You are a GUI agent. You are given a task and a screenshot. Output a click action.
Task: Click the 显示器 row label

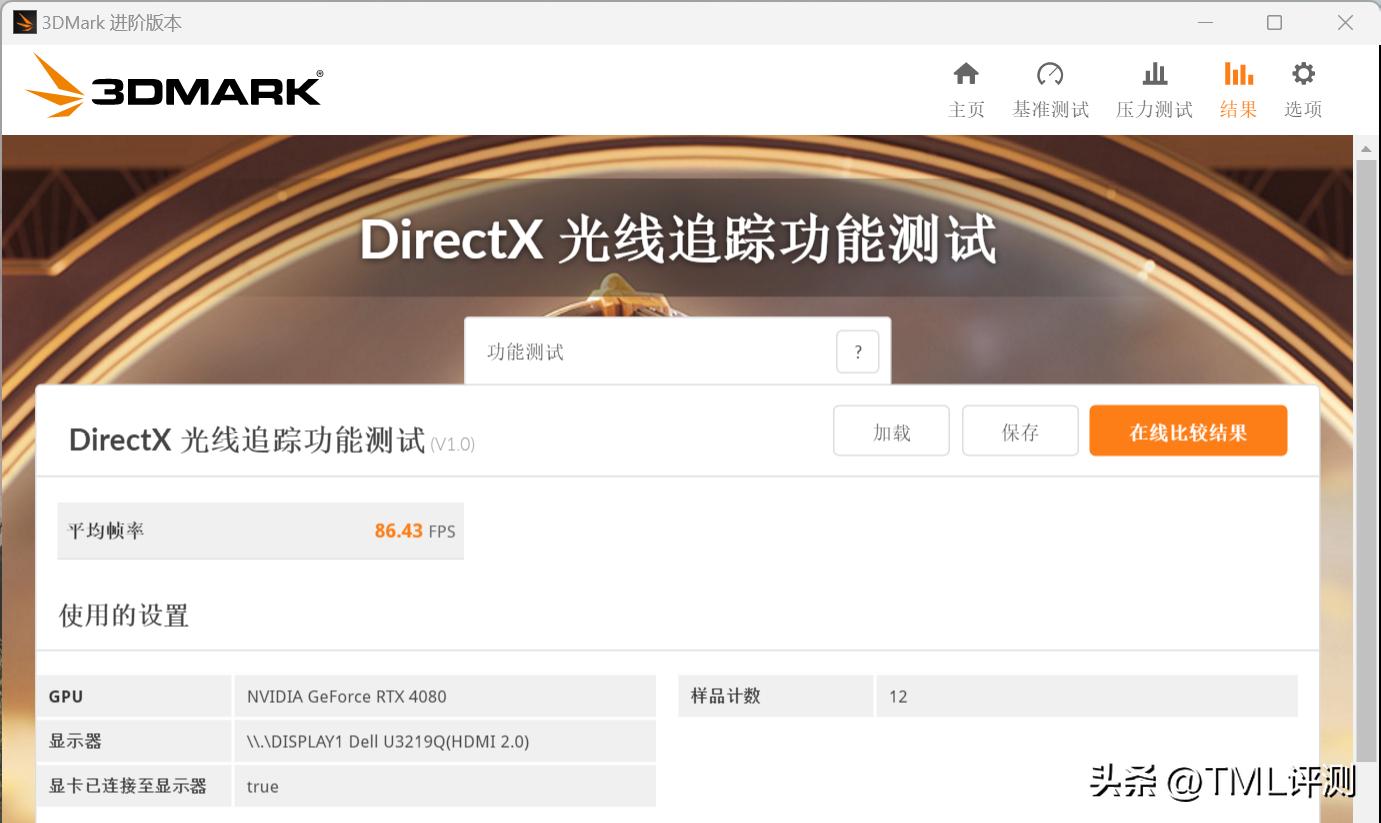75,741
